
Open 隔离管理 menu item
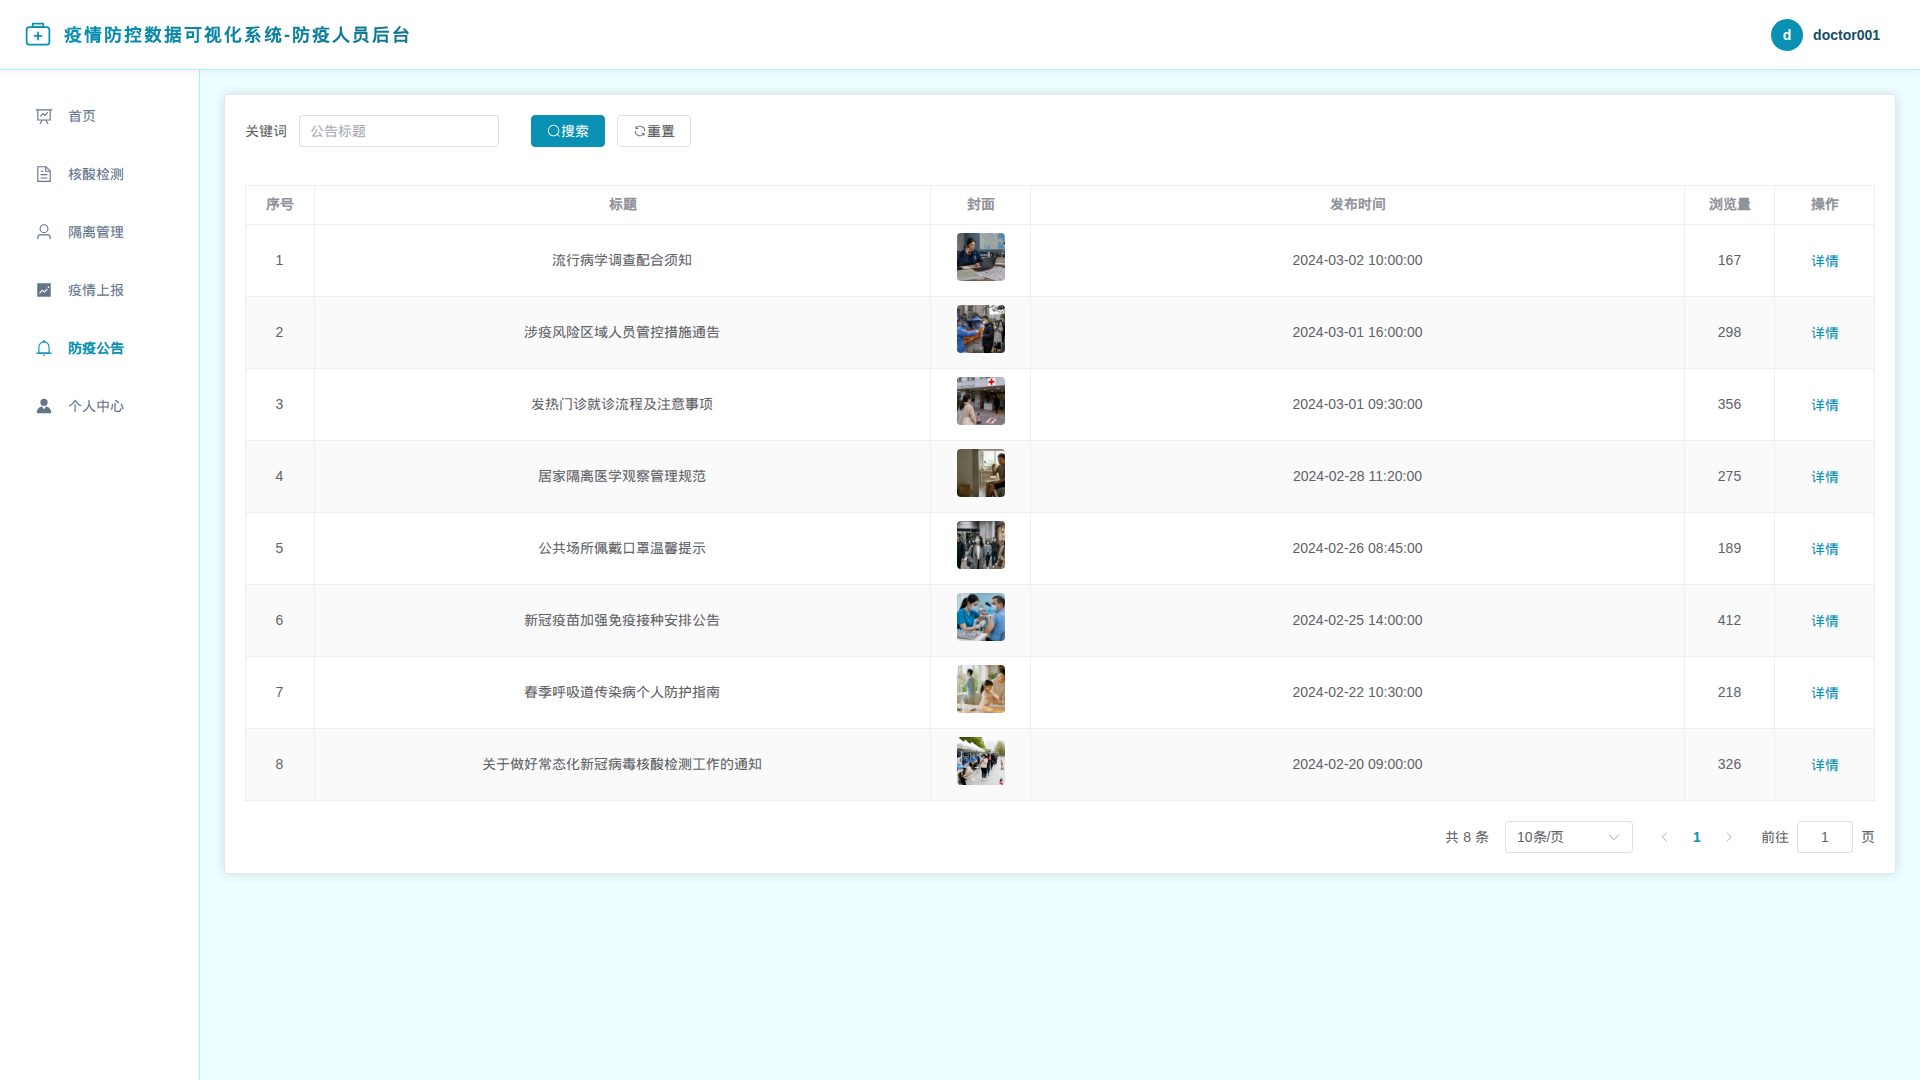100,232
